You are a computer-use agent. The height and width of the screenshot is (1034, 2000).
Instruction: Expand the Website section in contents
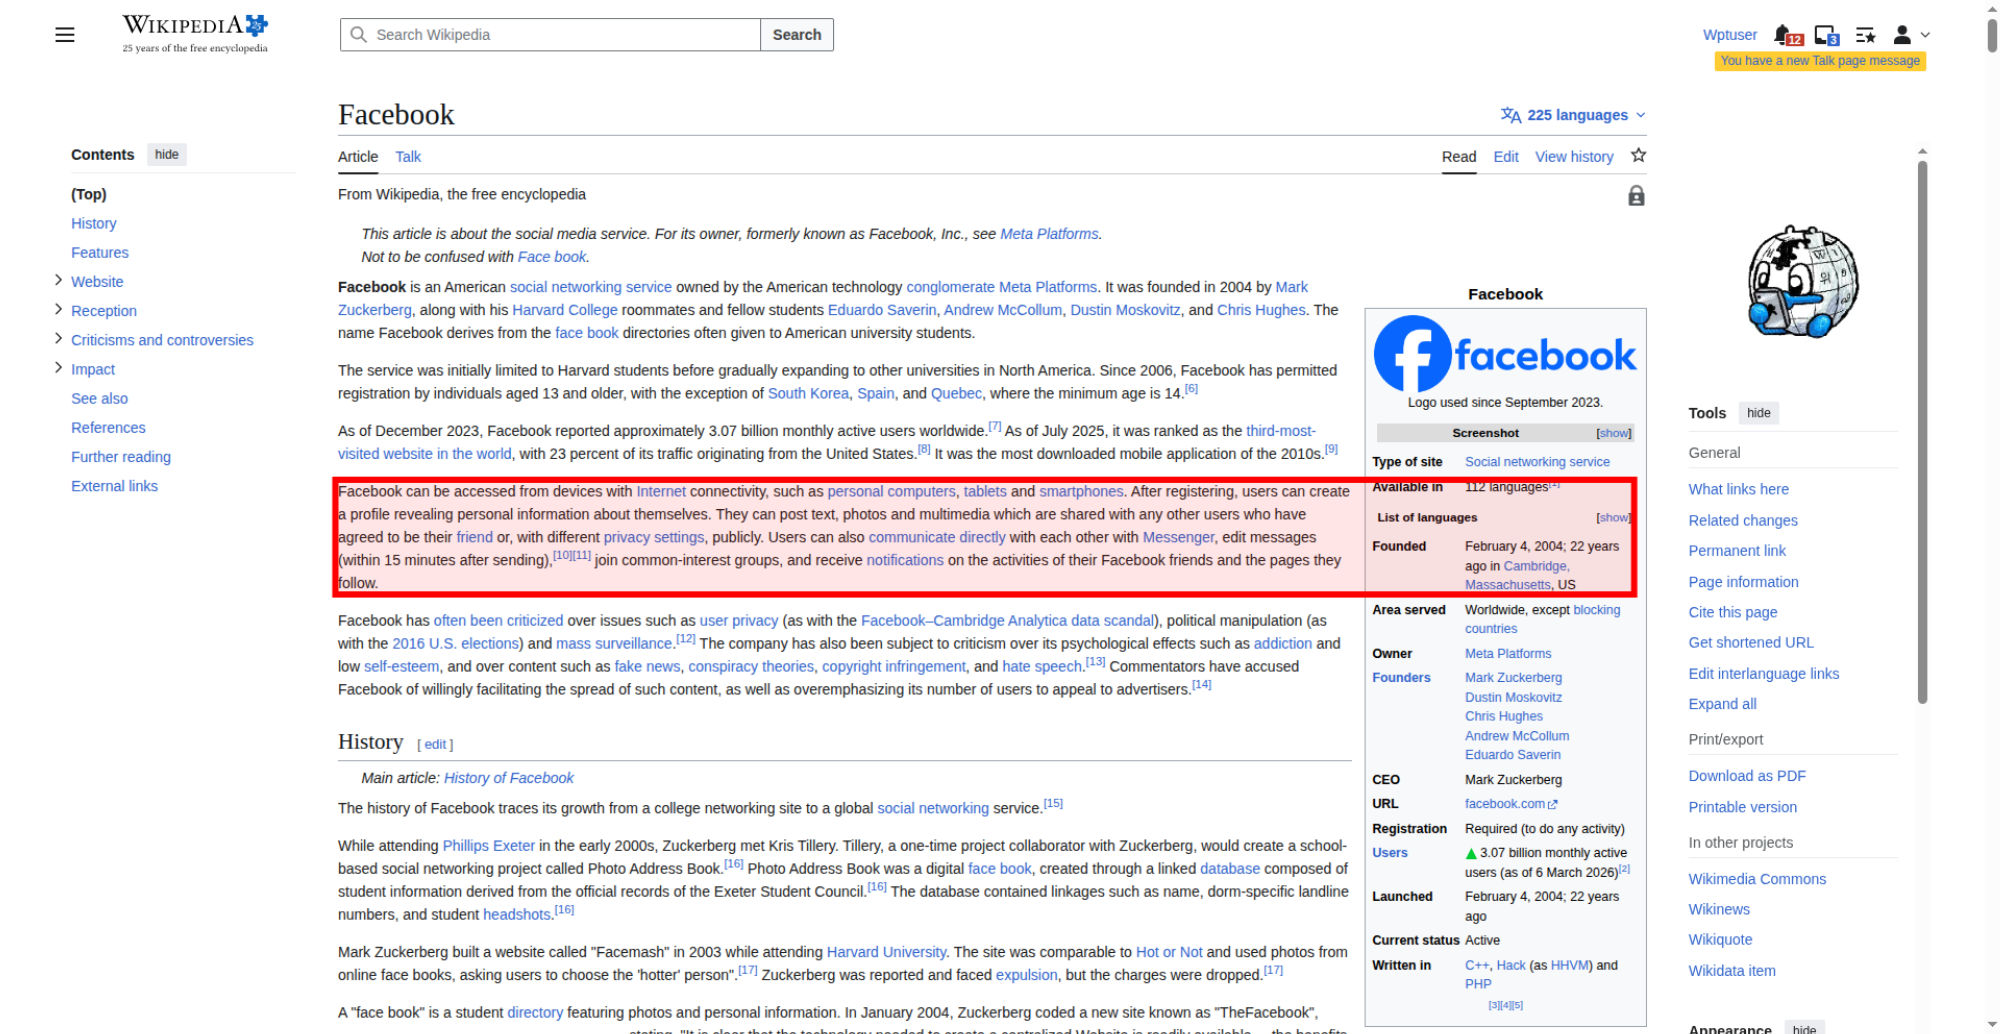click(x=58, y=281)
